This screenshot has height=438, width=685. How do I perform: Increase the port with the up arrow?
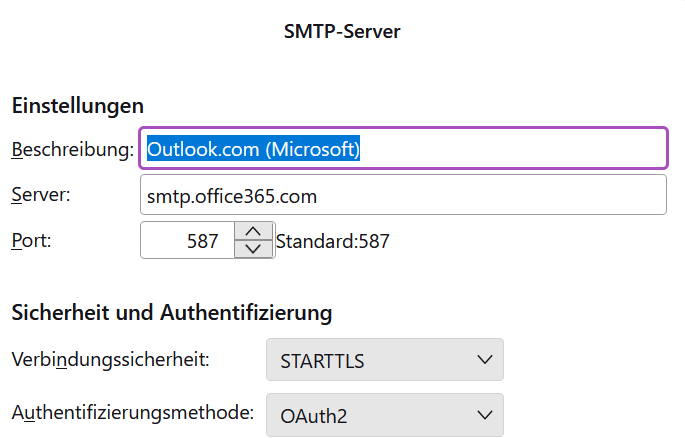pyautogui.click(x=254, y=231)
